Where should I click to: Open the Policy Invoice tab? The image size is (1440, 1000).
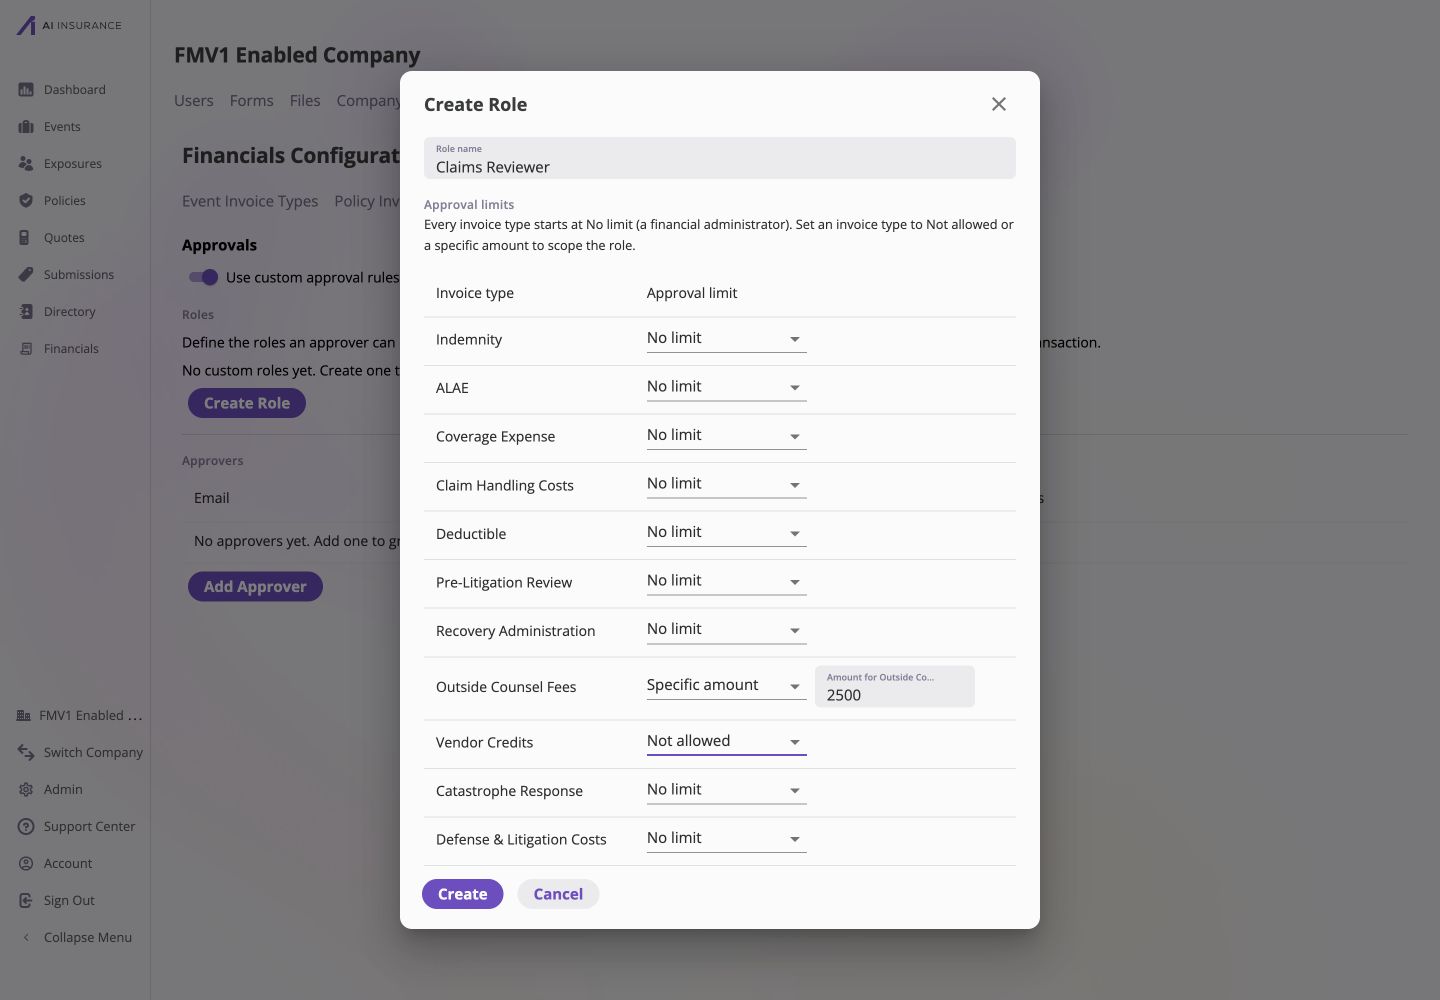[367, 201]
